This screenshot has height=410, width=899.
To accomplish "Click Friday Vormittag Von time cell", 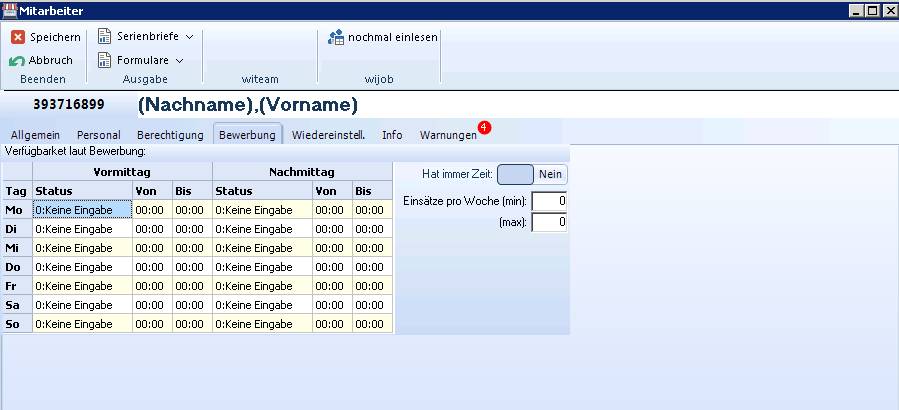I will (x=153, y=286).
